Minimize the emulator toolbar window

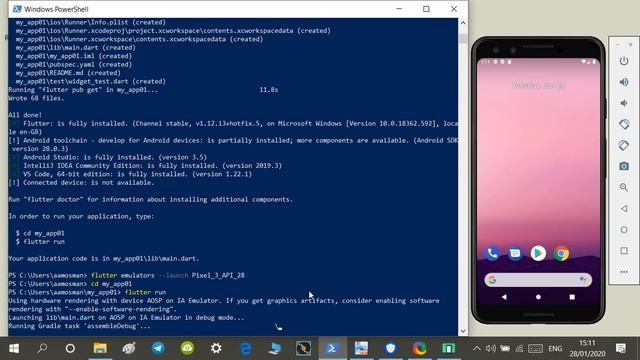618,44
